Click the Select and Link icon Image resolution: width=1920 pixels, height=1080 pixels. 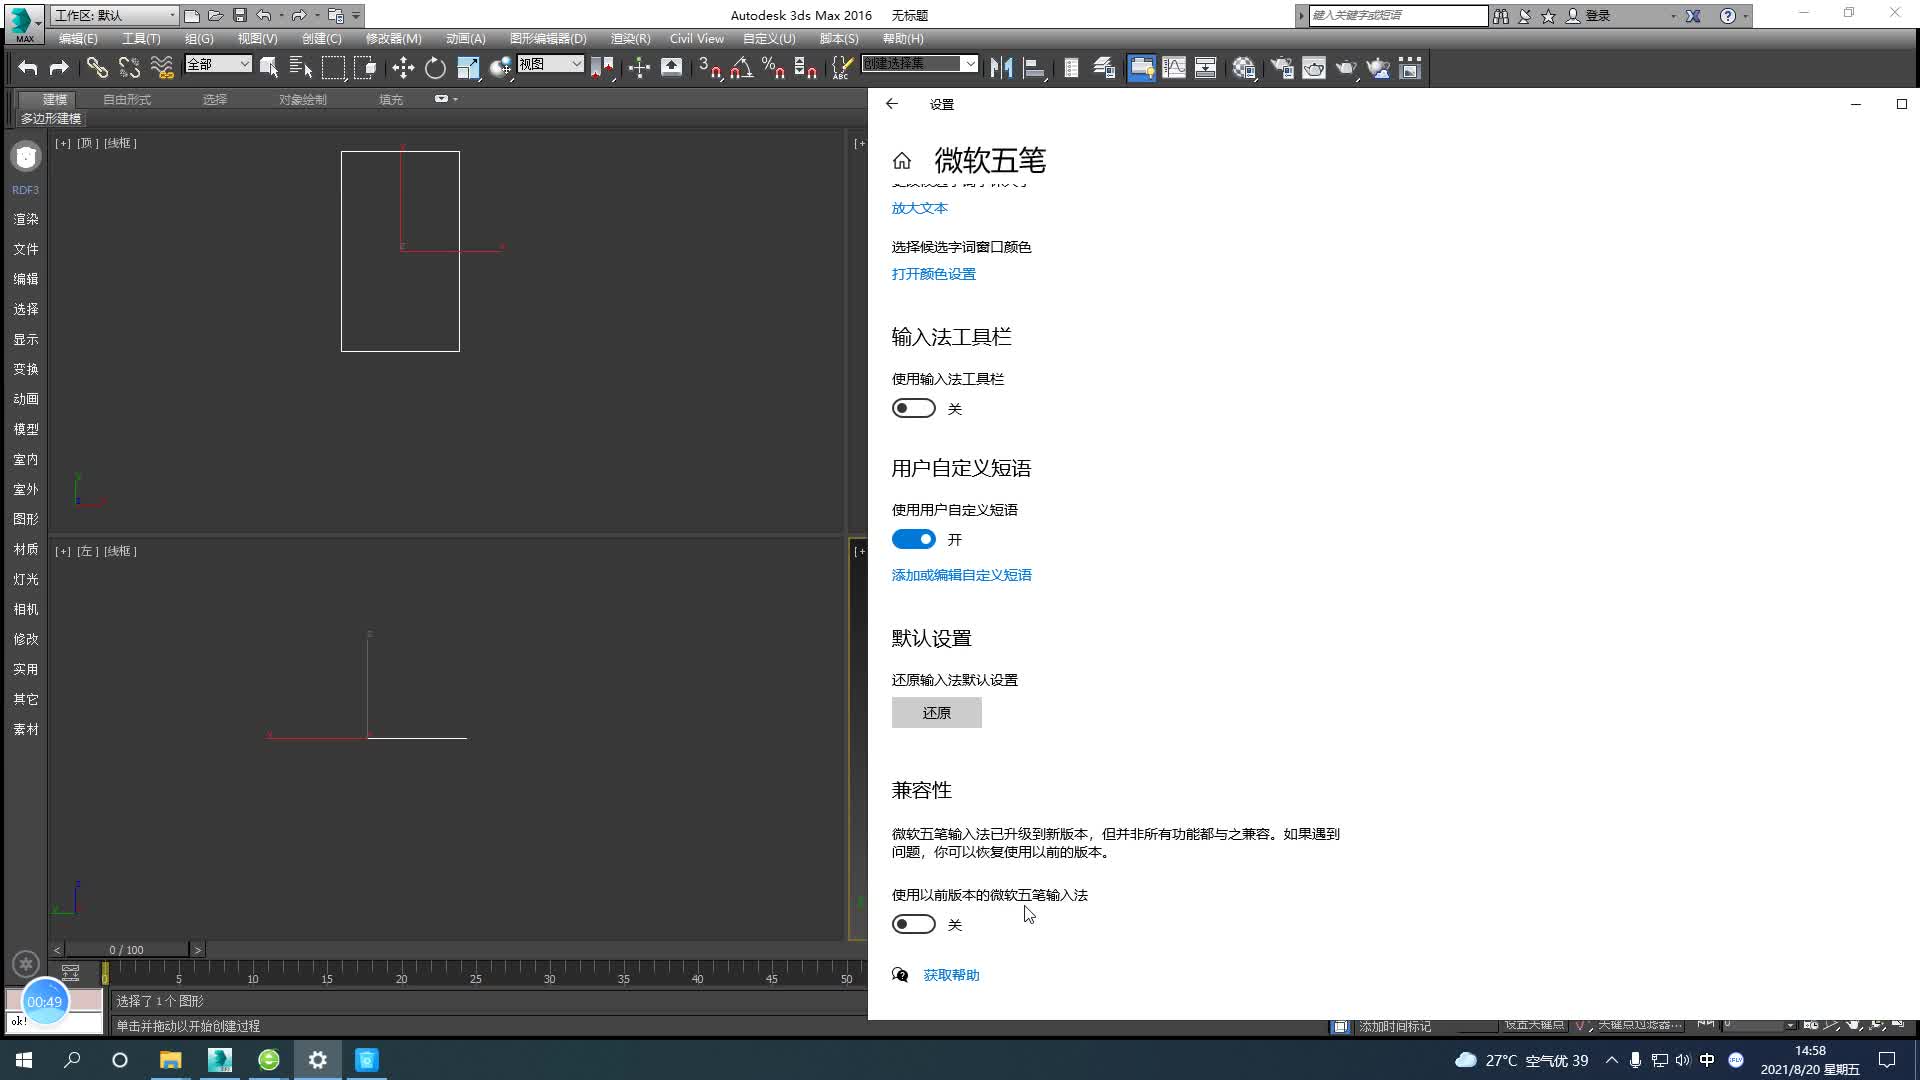tap(97, 68)
